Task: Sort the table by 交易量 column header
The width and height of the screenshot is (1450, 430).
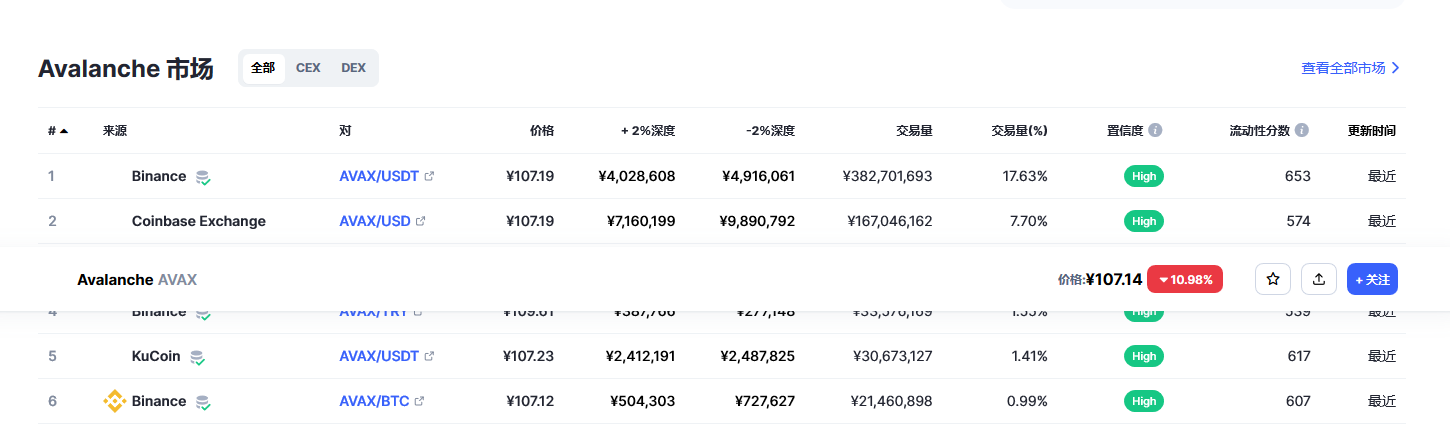Action: tap(914, 130)
